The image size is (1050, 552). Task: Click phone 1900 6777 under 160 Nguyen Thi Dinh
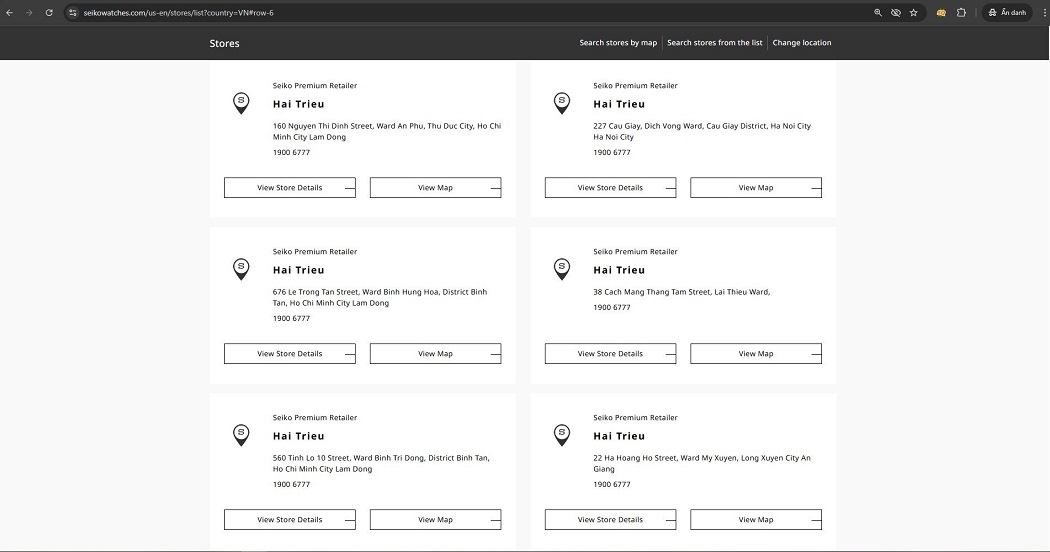291,153
